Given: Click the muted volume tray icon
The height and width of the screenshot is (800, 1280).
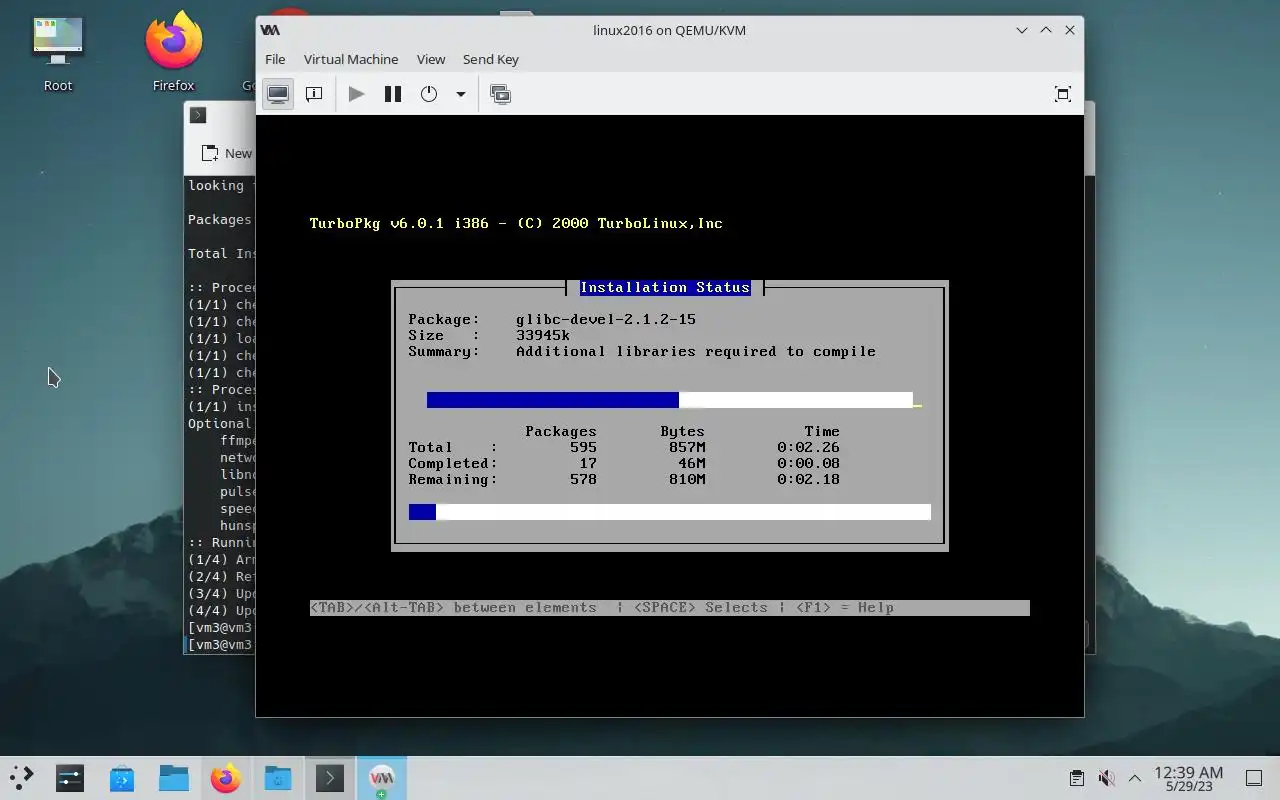Looking at the screenshot, I should tap(1106, 777).
